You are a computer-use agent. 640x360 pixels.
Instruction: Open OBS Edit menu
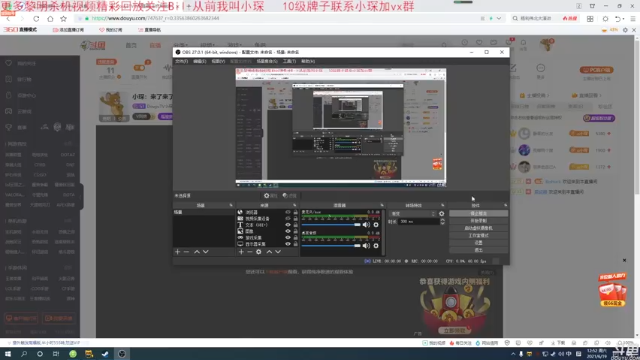coord(200,61)
